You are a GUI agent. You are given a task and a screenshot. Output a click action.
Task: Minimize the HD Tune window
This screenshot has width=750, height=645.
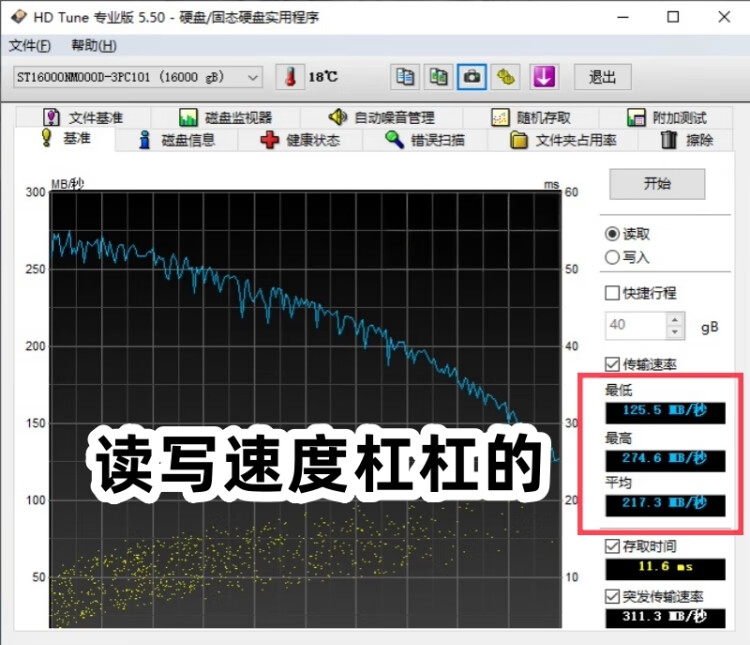coord(623,17)
